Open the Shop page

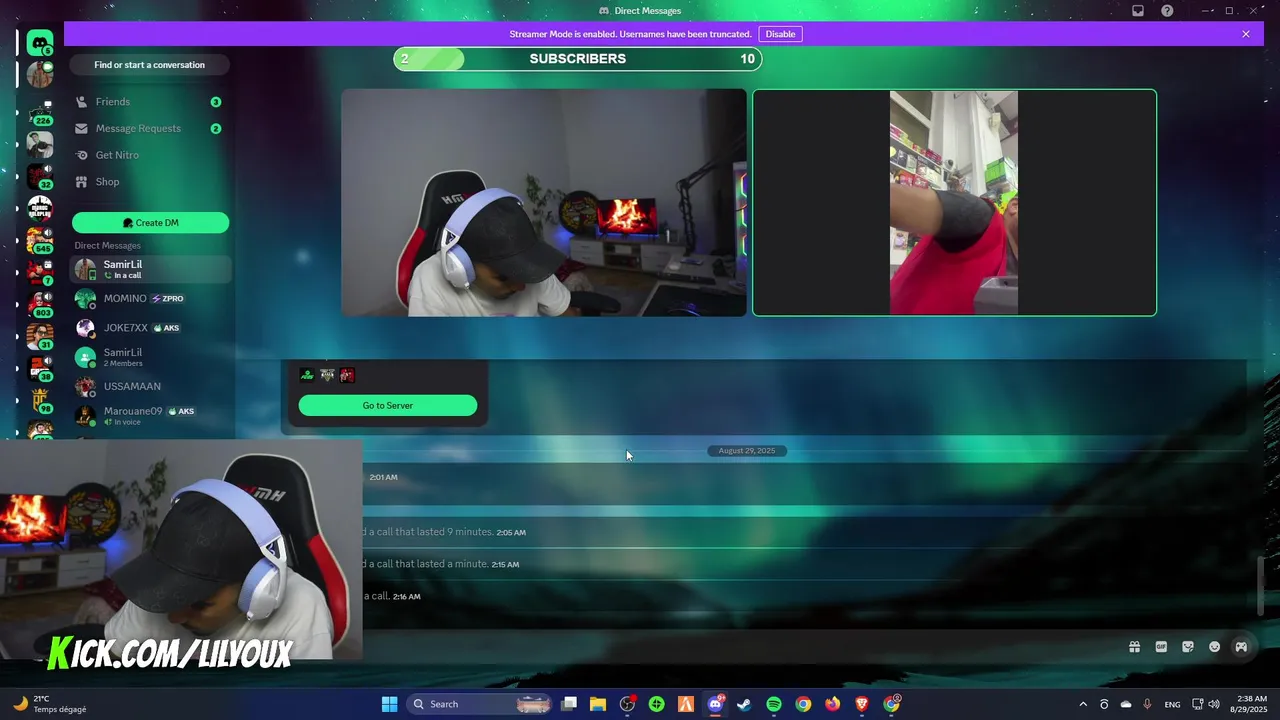[150, 182]
